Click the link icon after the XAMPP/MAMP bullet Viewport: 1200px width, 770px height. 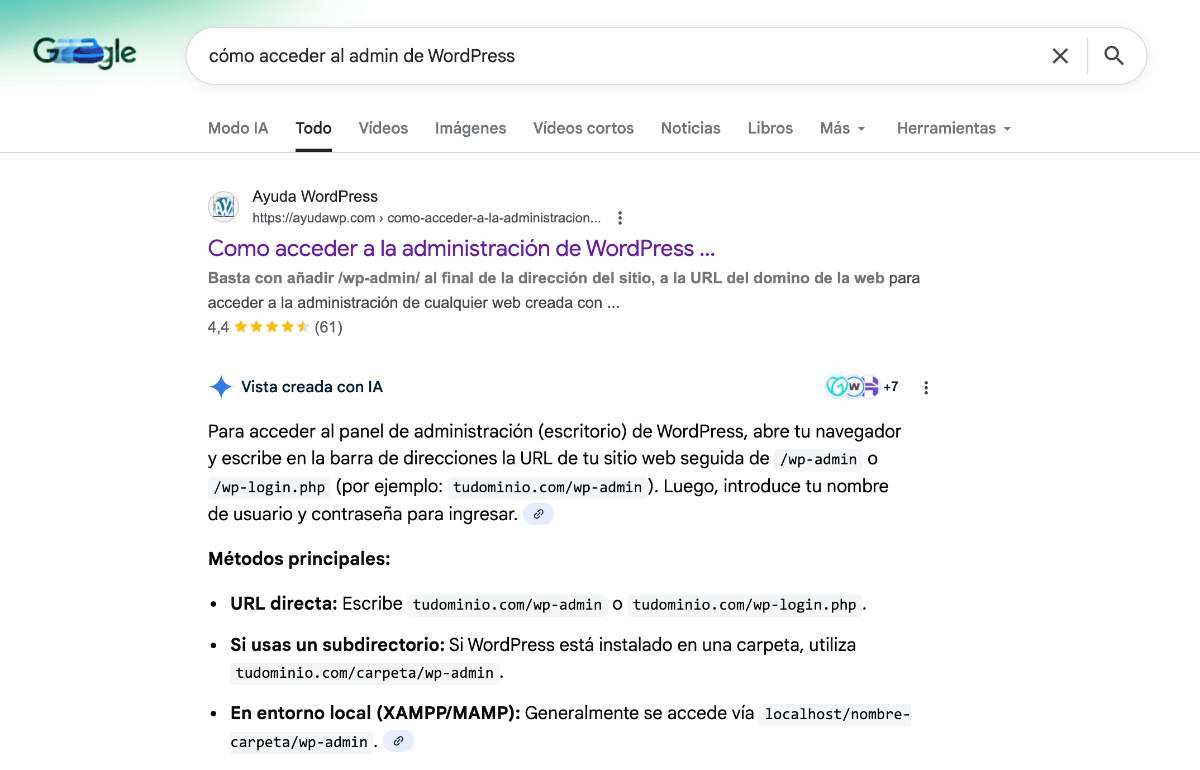398,740
